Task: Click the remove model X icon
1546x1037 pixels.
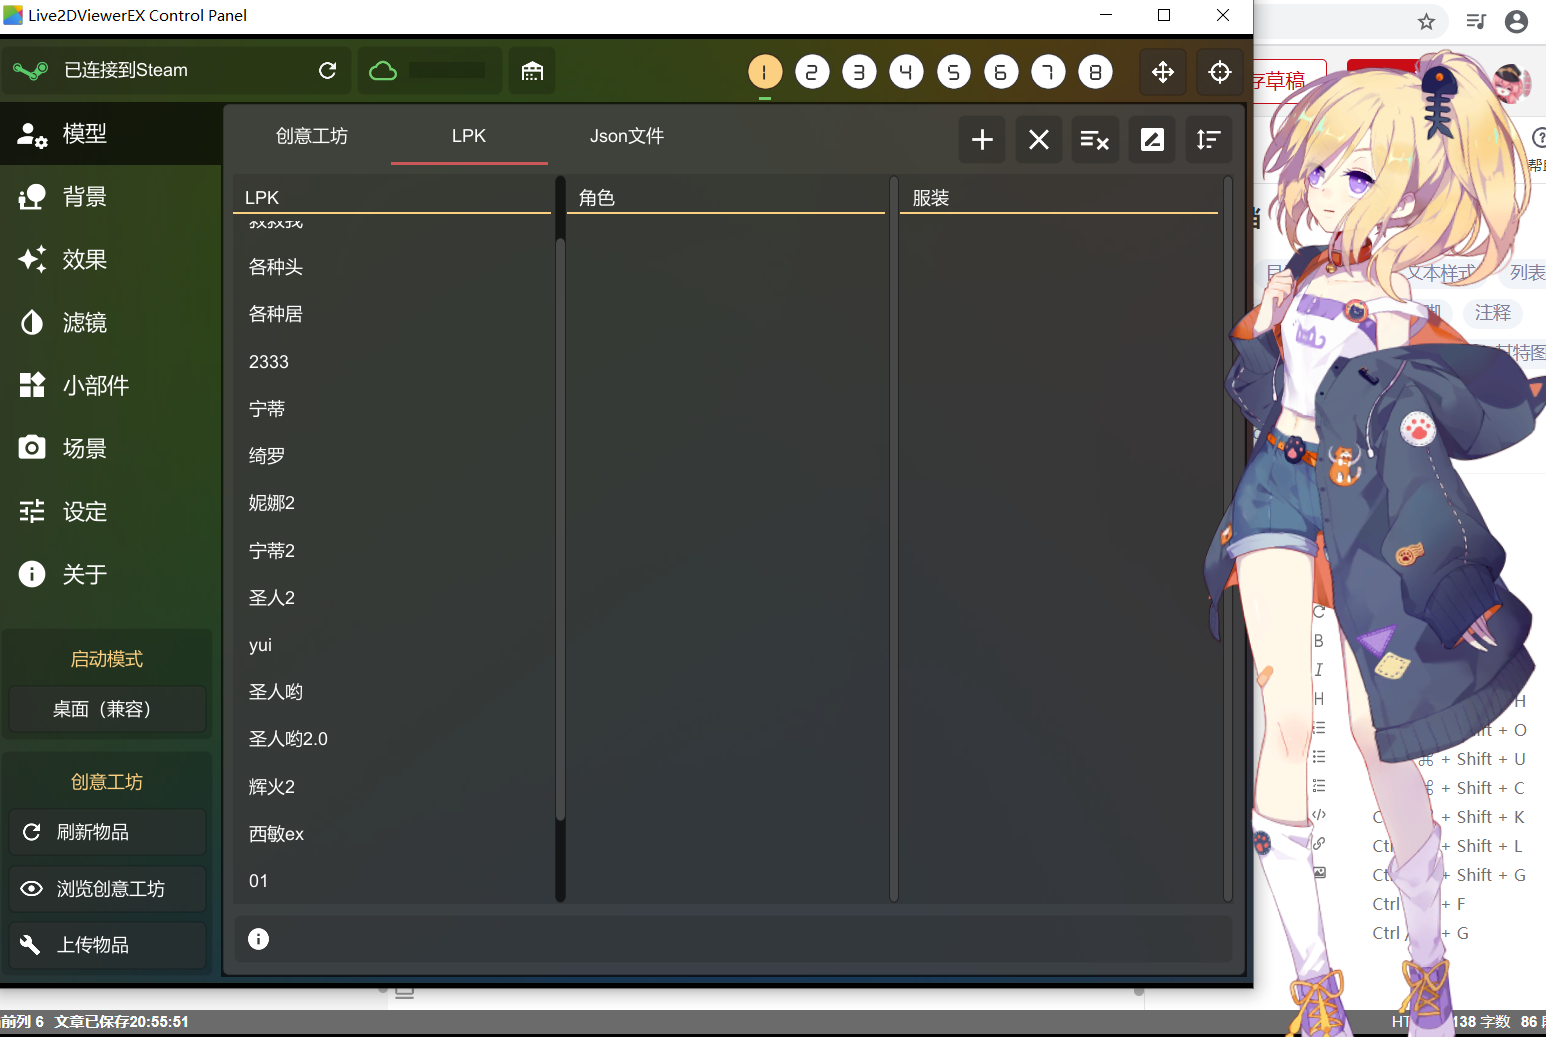Action: point(1039,140)
